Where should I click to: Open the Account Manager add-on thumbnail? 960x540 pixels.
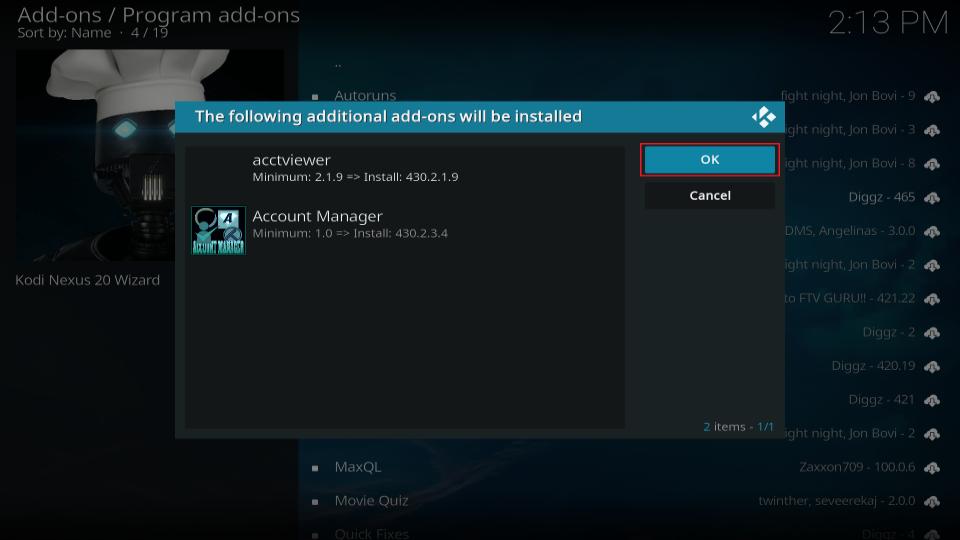(219, 230)
